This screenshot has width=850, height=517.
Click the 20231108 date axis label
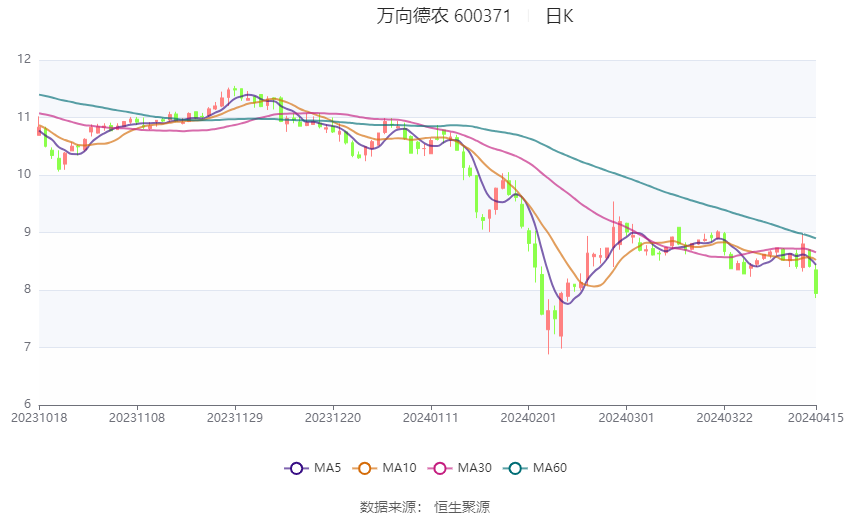(x=137, y=417)
